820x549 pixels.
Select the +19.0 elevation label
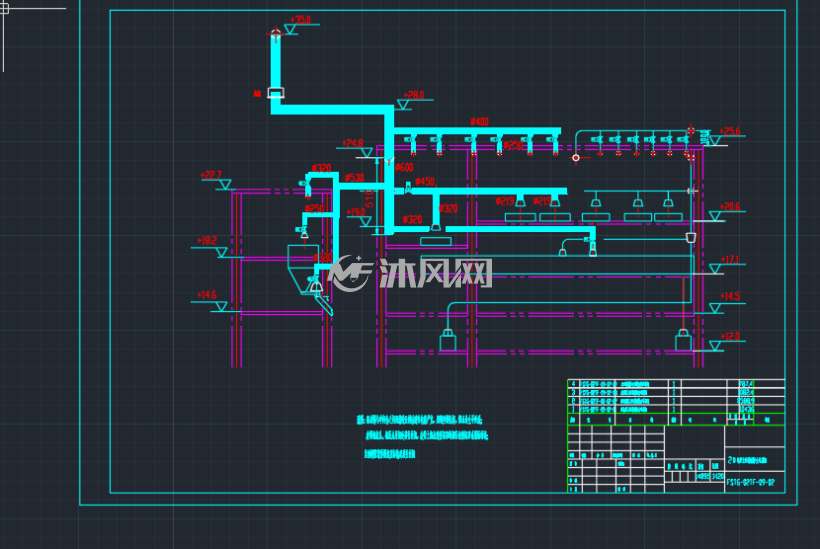click(x=356, y=212)
